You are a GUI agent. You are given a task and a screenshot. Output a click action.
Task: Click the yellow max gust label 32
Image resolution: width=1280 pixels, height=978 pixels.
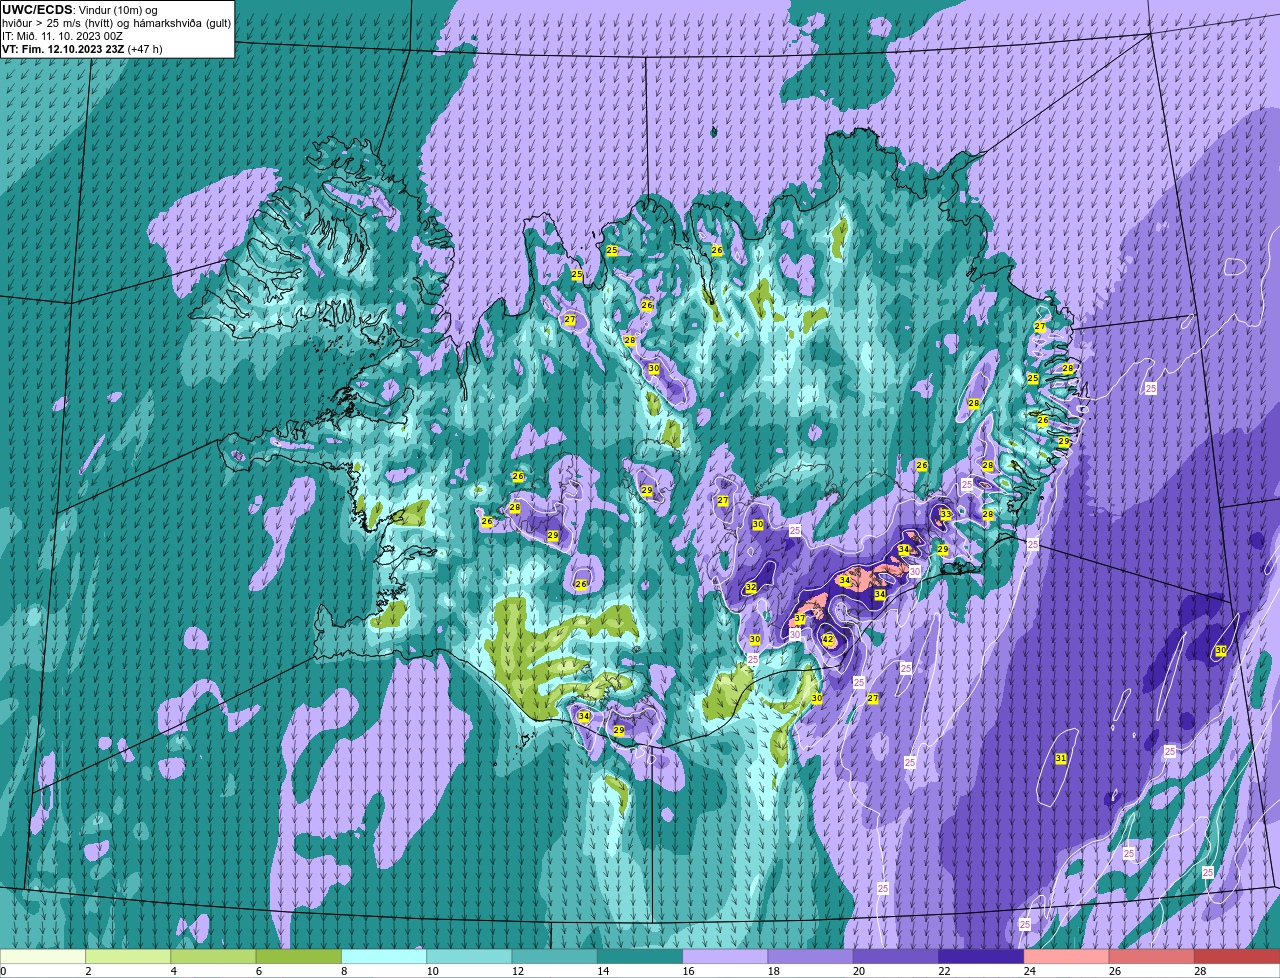751,588
